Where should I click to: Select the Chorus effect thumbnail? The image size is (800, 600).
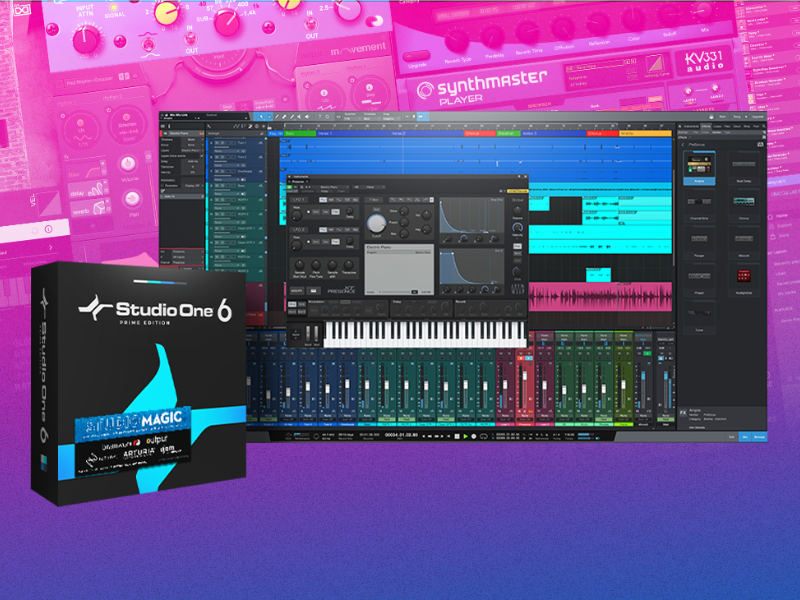pos(744,205)
